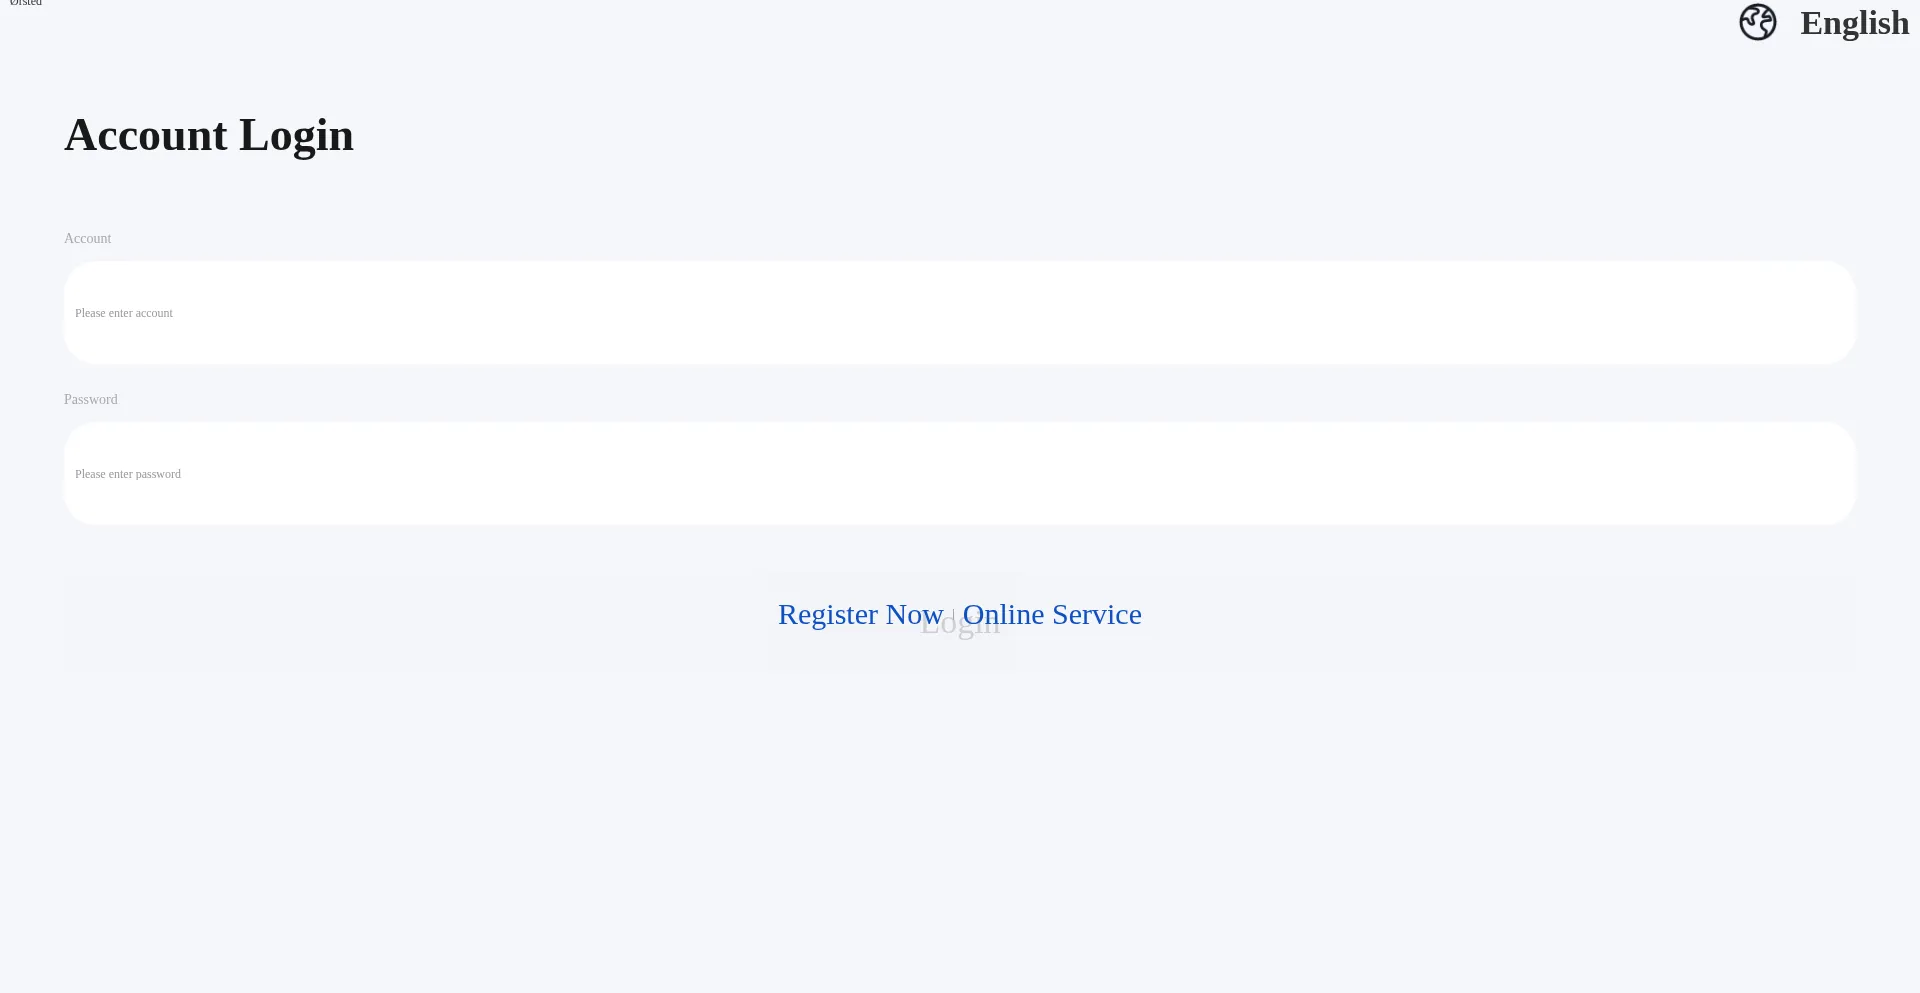Click the right end of the Account field
1920x993 pixels.
[x=1800, y=313]
